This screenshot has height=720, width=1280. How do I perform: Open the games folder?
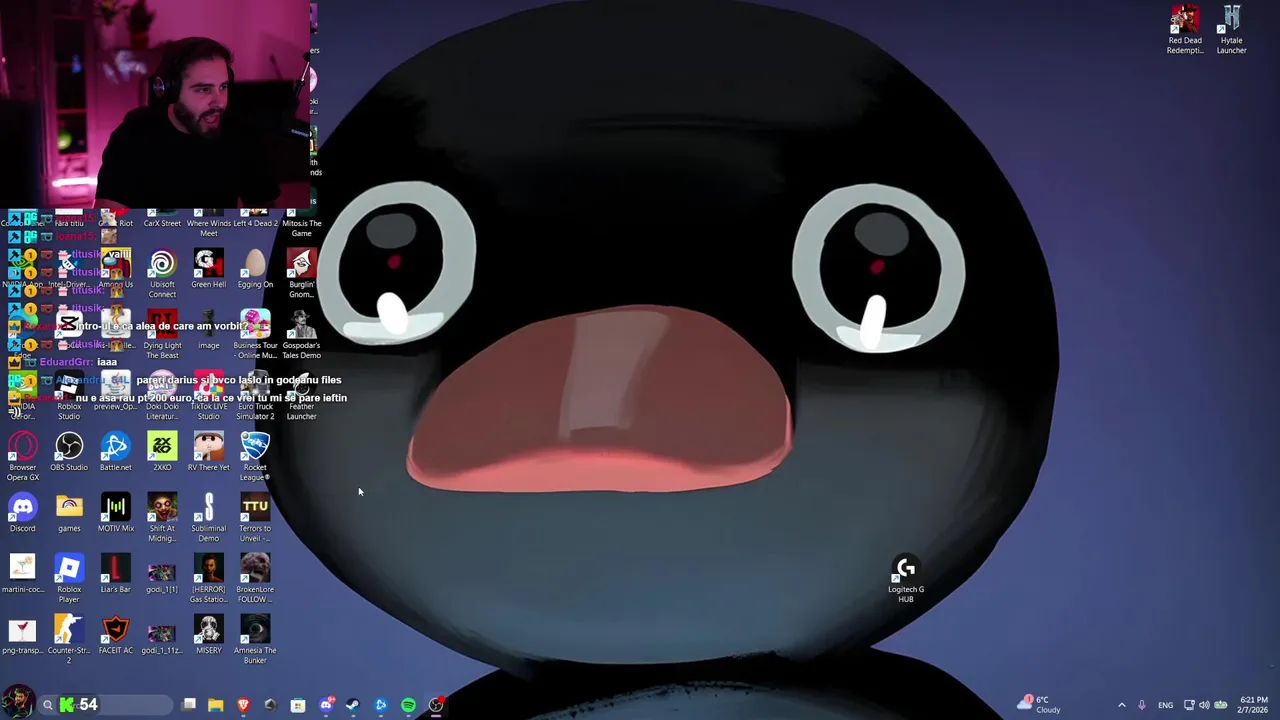[x=69, y=513]
